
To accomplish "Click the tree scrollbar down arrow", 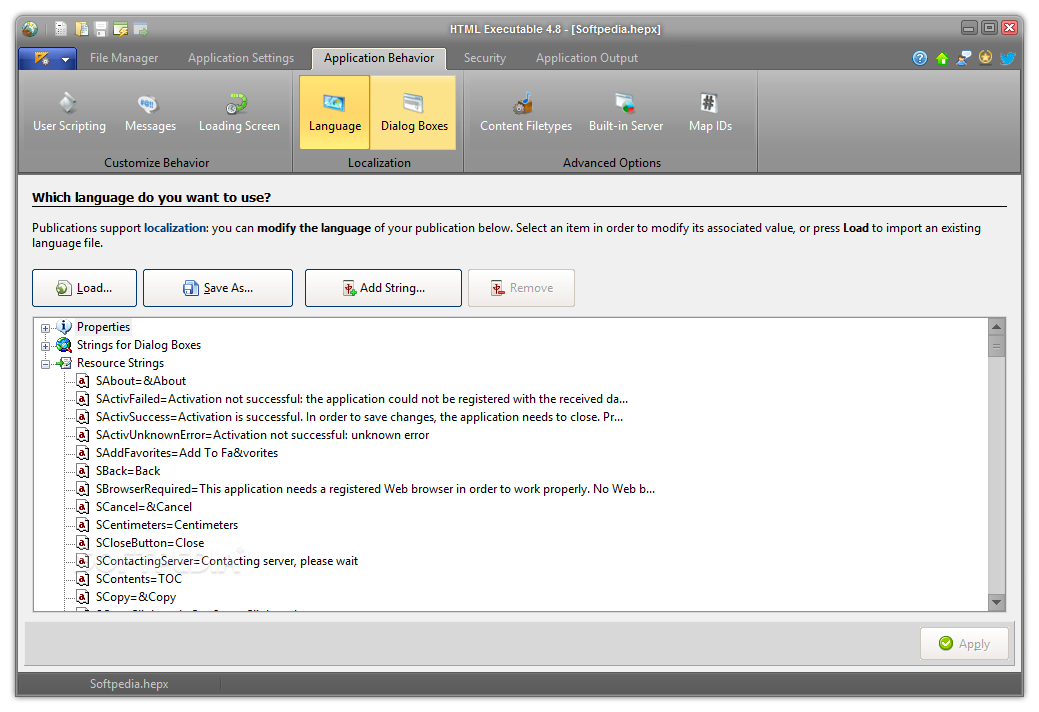I will pos(996,602).
